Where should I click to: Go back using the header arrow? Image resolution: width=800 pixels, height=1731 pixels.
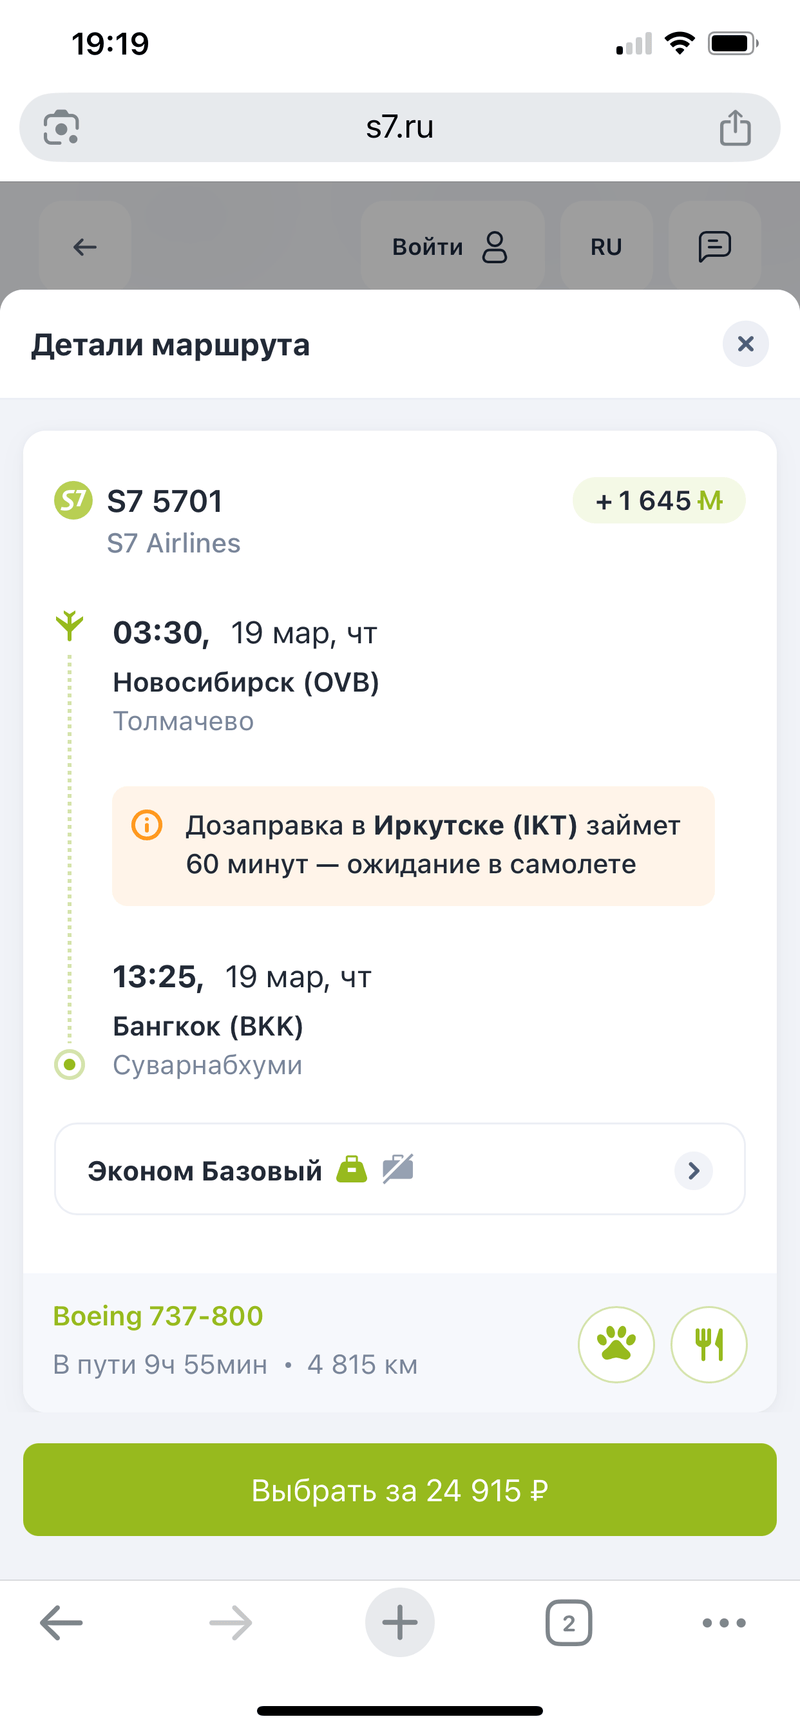coord(85,247)
